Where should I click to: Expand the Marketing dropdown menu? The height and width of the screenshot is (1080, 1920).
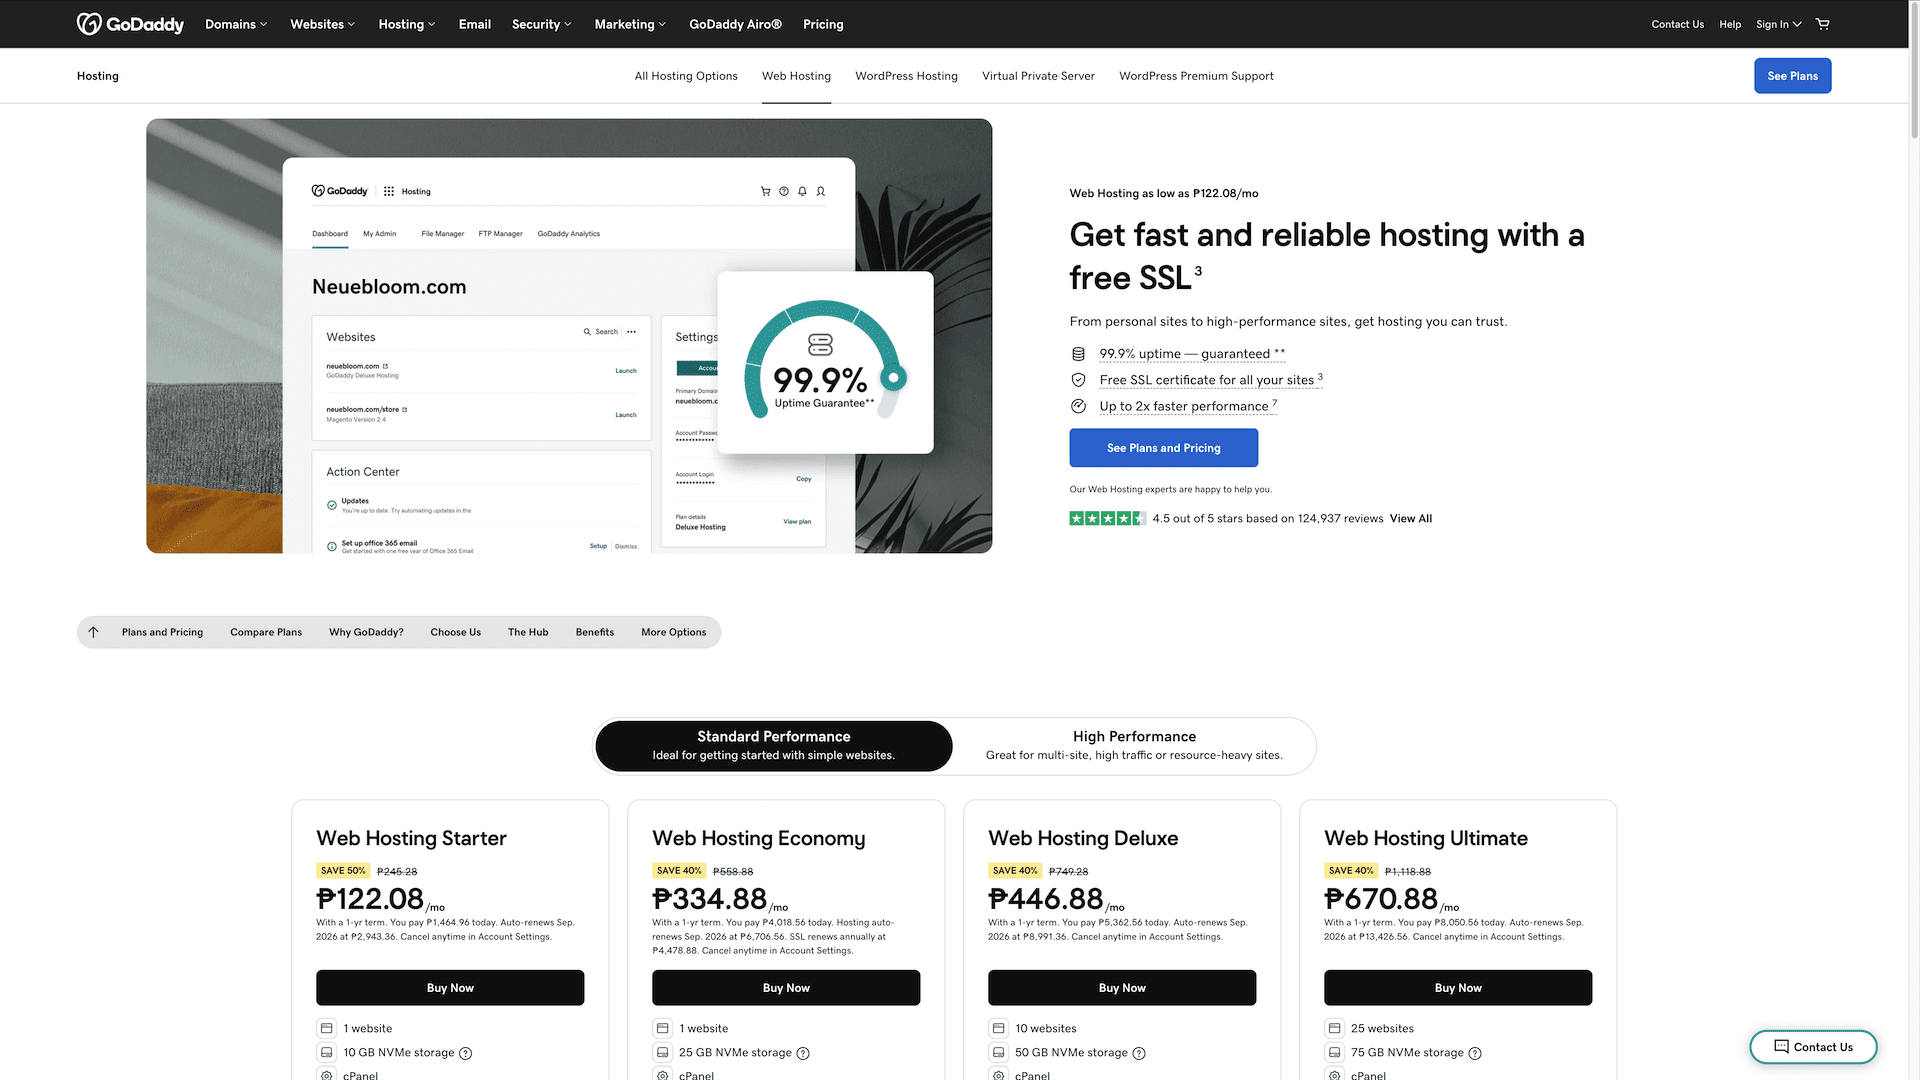pos(630,24)
